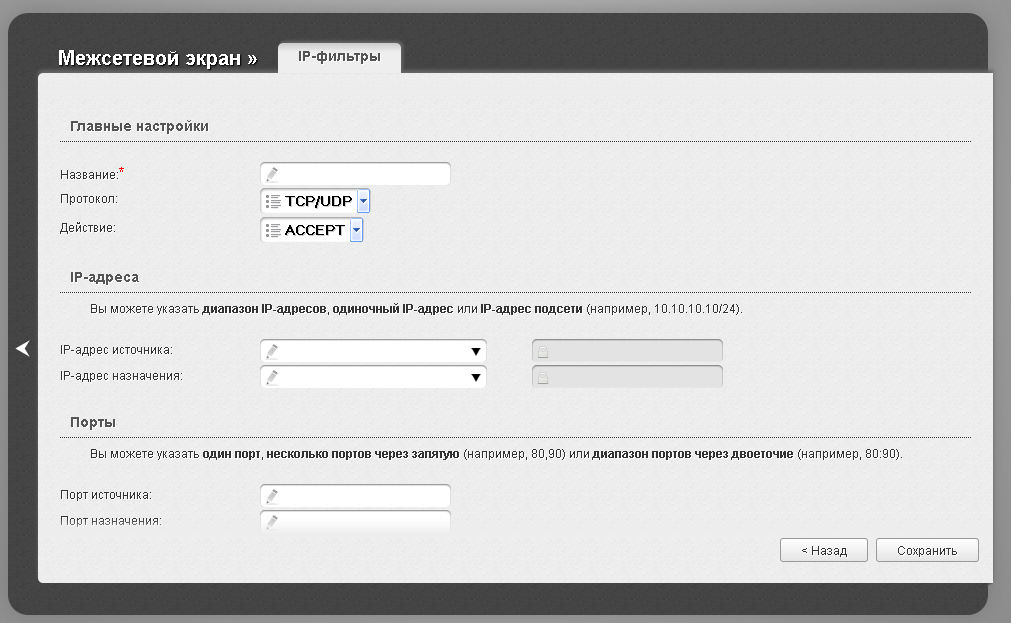Click list icon in Протокол selector
This screenshot has width=1011, height=623.
(x=273, y=201)
